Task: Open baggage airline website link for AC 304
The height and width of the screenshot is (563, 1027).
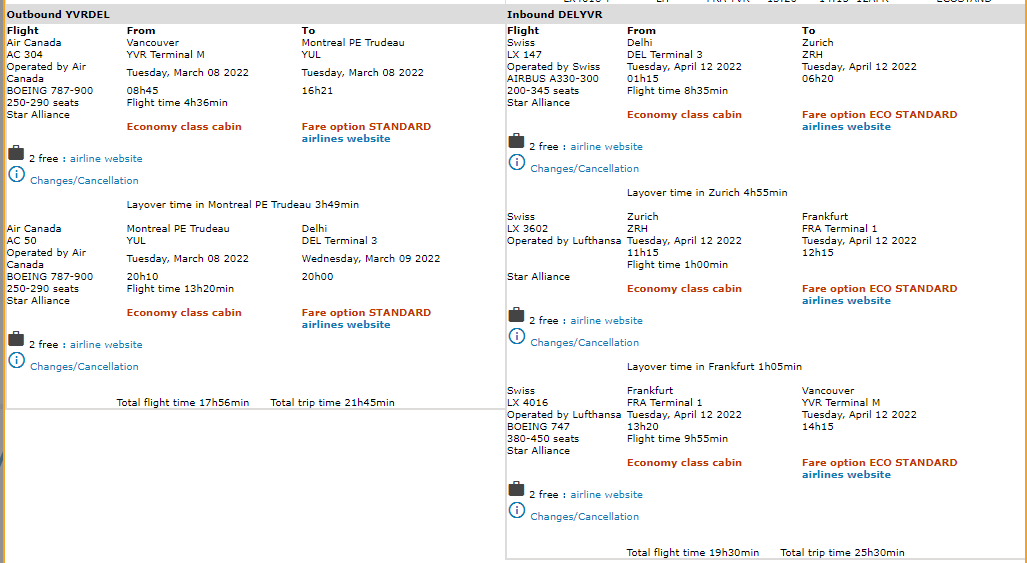Action: (106, 159)
